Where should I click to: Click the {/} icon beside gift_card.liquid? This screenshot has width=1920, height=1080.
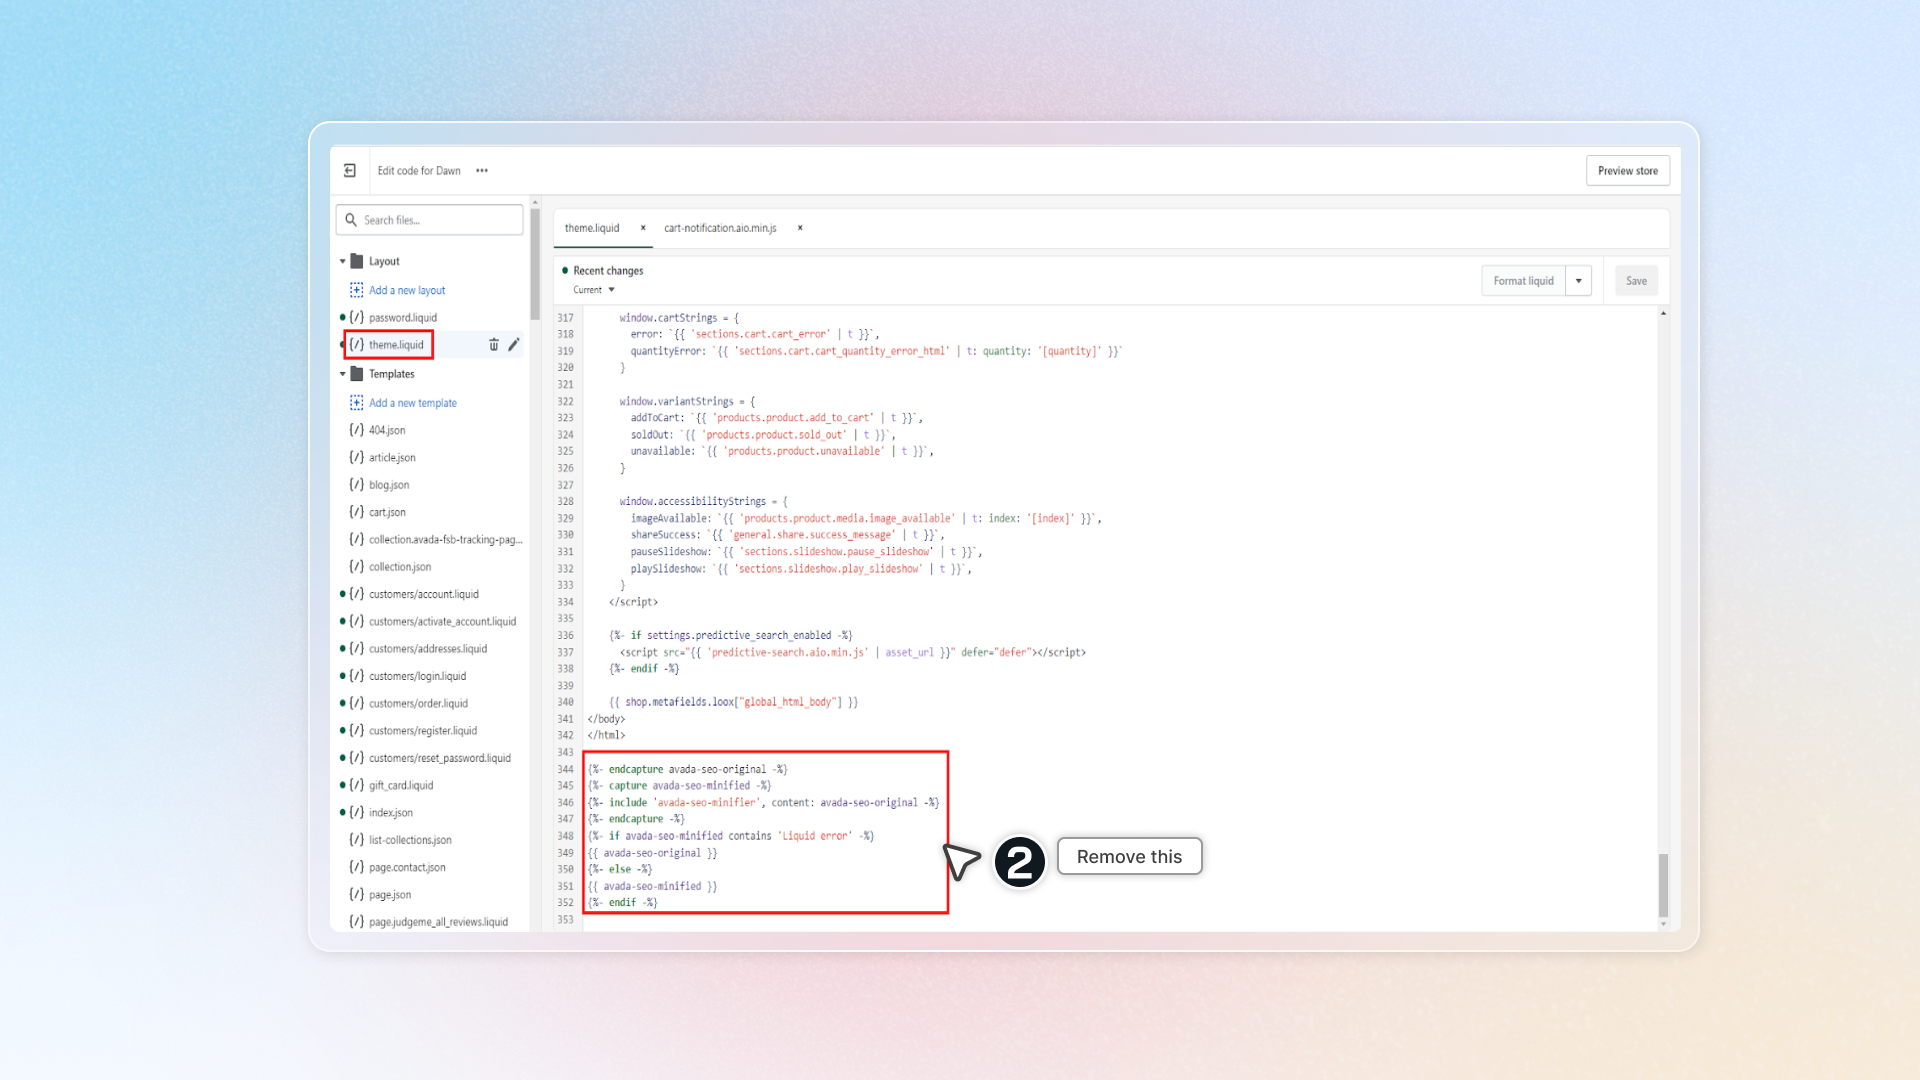[x=356, y=785]
